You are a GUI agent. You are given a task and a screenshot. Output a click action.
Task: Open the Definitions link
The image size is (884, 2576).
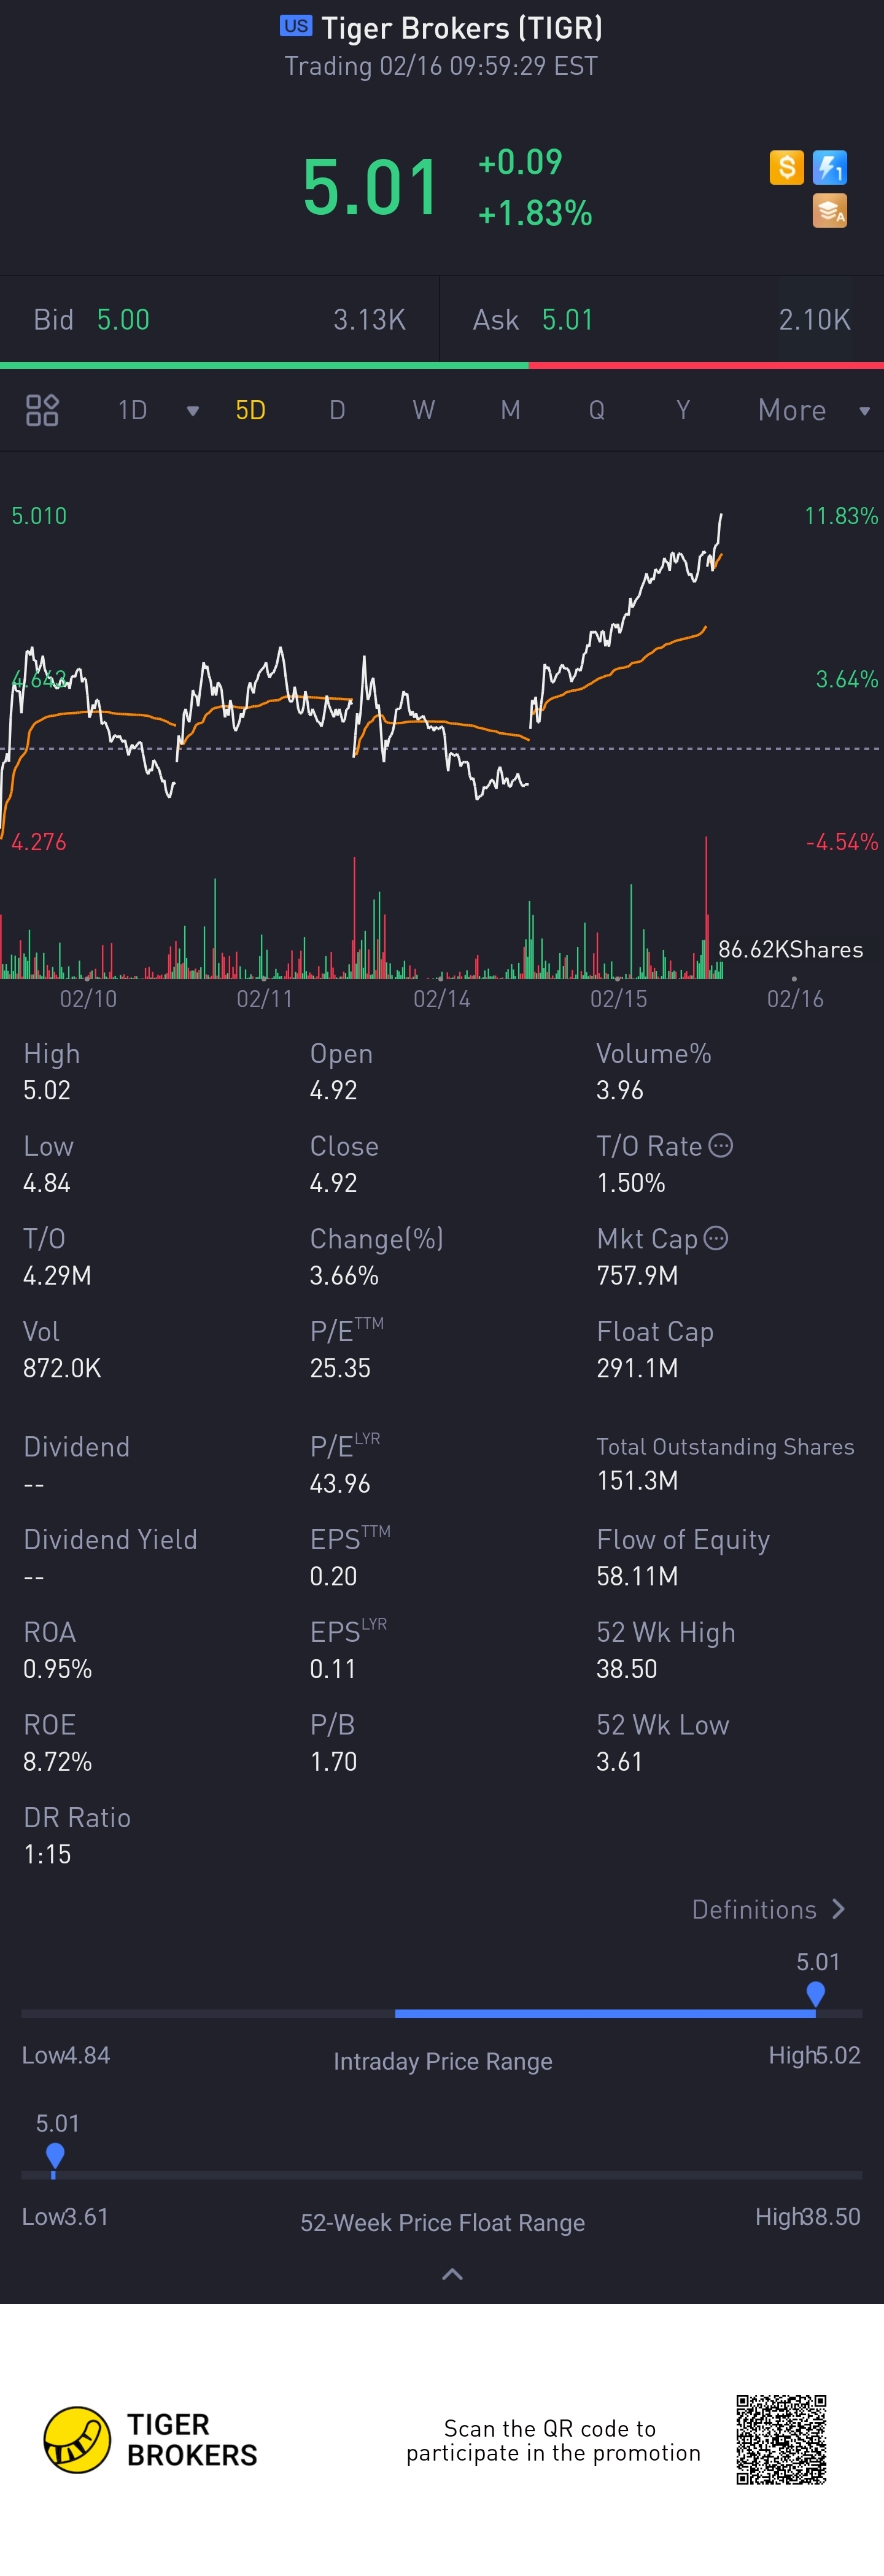[x=768, y=1909]
